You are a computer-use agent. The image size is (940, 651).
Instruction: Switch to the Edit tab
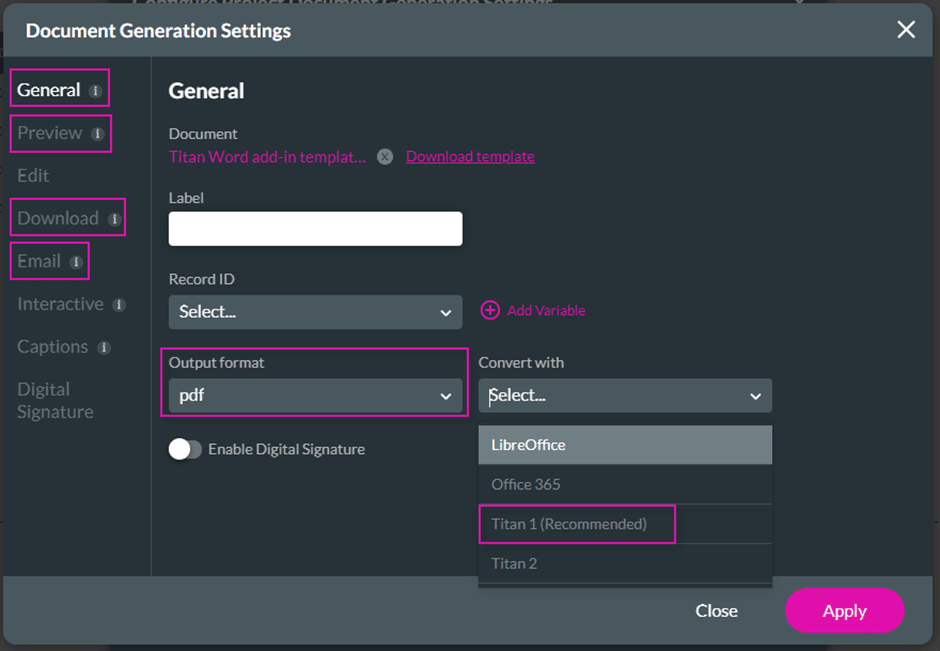tap(33, 176)
